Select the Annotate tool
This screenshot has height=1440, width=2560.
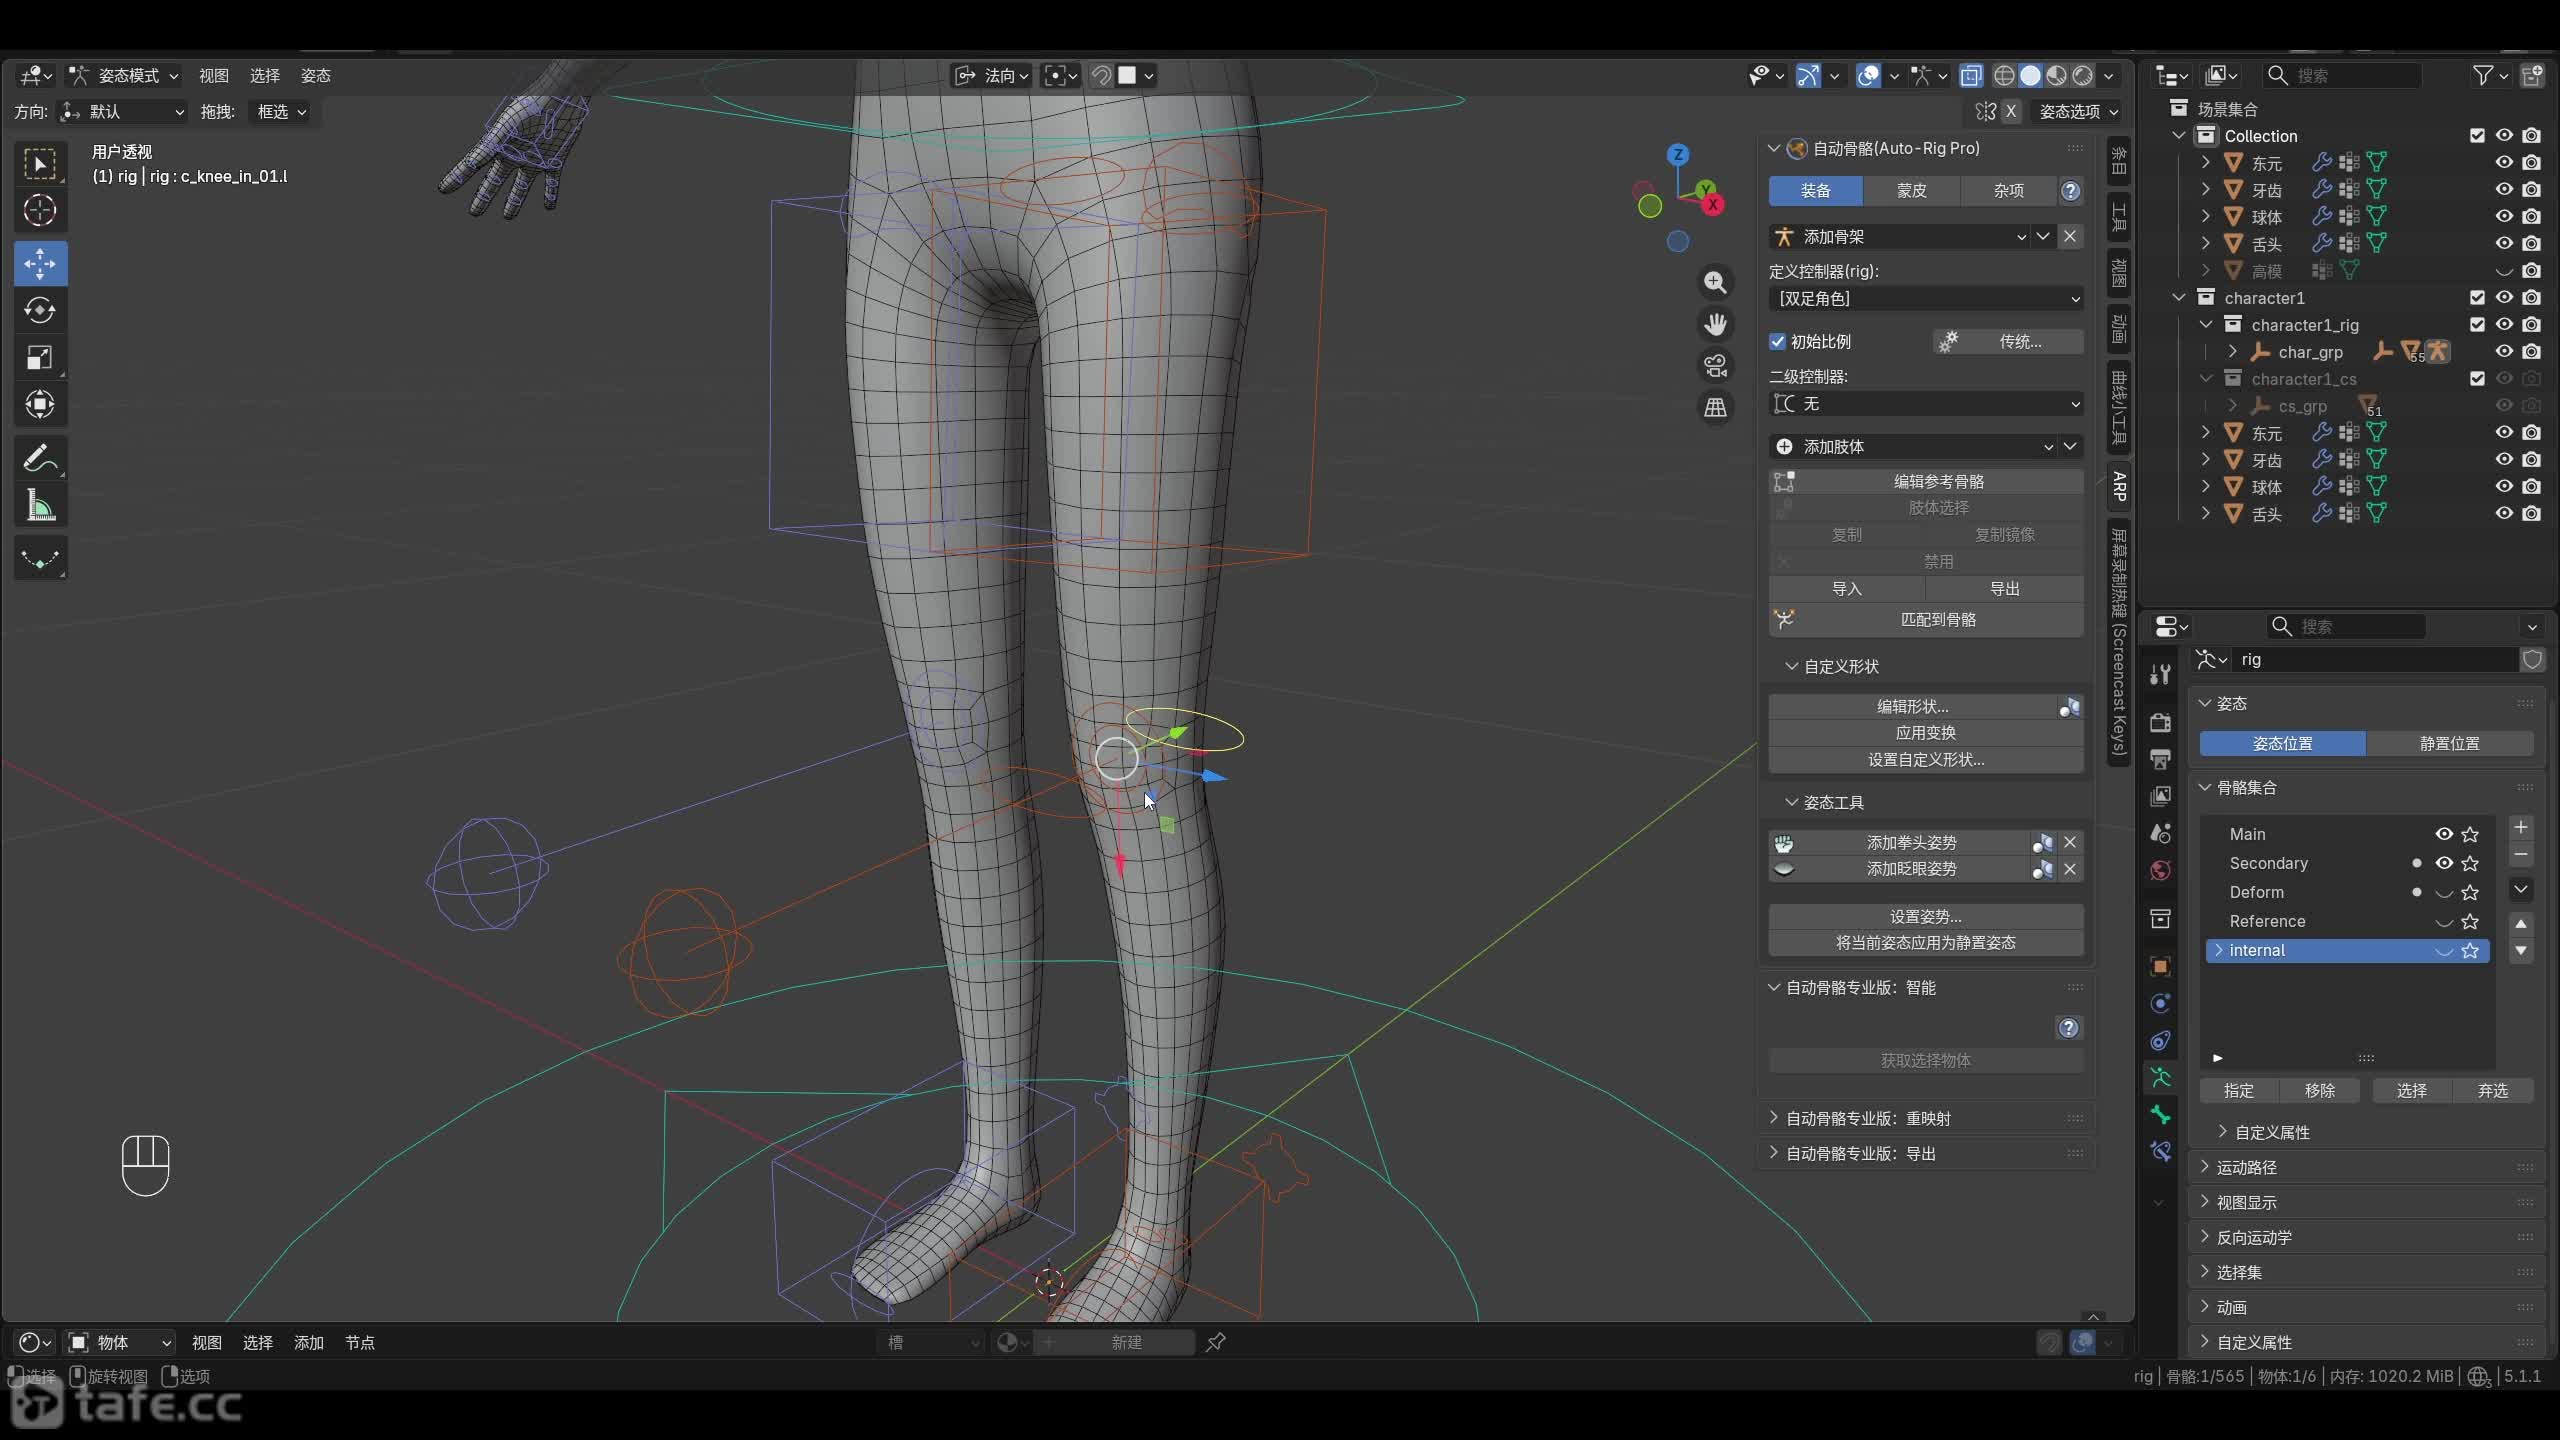coord(40,459)
